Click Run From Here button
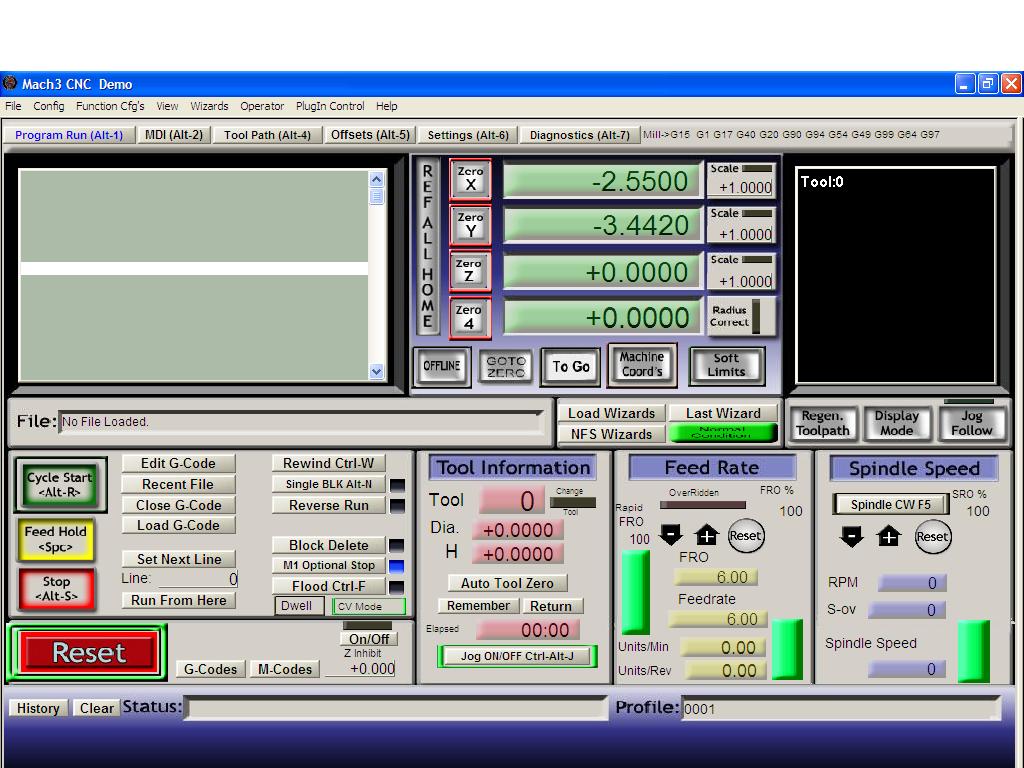The image size is (1024, 768). click(x=178, y=601)
